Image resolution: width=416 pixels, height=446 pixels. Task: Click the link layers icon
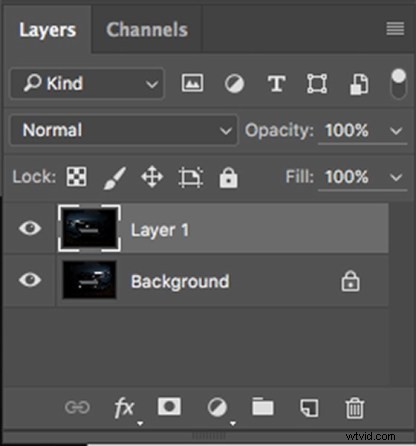77,407
